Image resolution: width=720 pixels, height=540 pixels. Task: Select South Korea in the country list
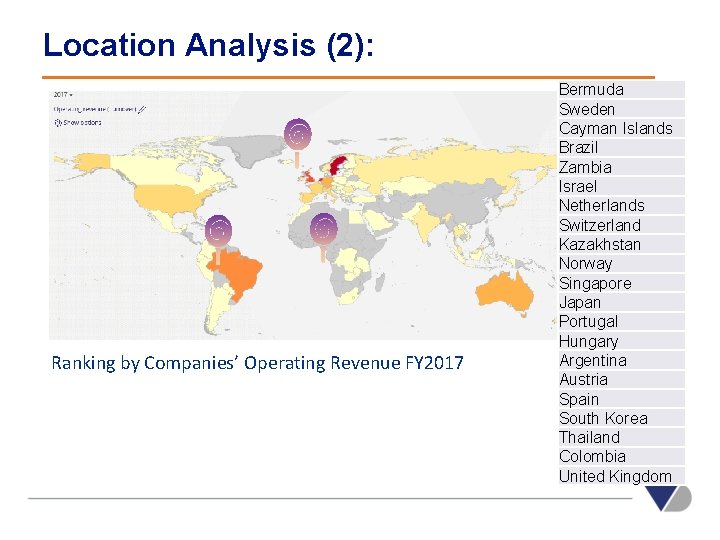(622, 418)
